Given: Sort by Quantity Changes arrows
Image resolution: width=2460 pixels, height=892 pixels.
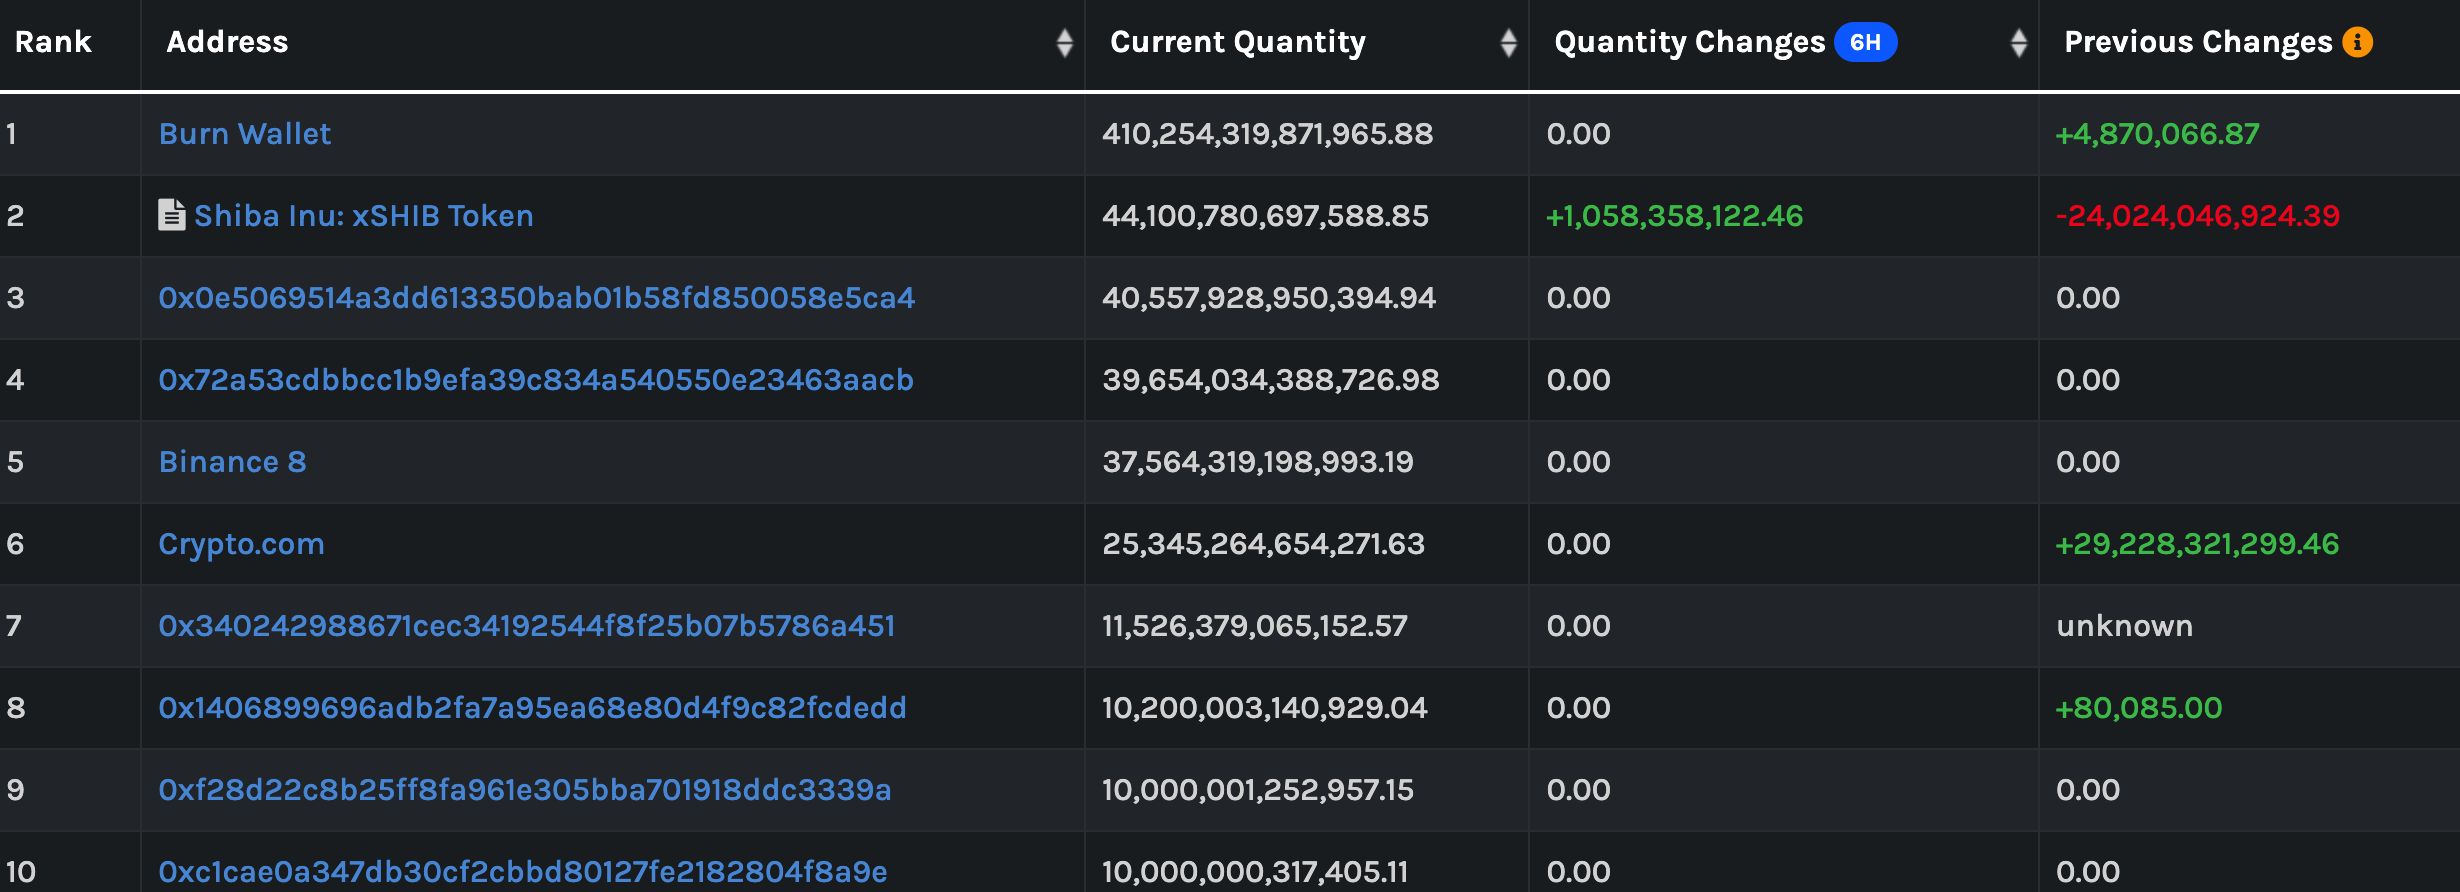Looking at the screenshot, I should click(x=2018, y=43).
